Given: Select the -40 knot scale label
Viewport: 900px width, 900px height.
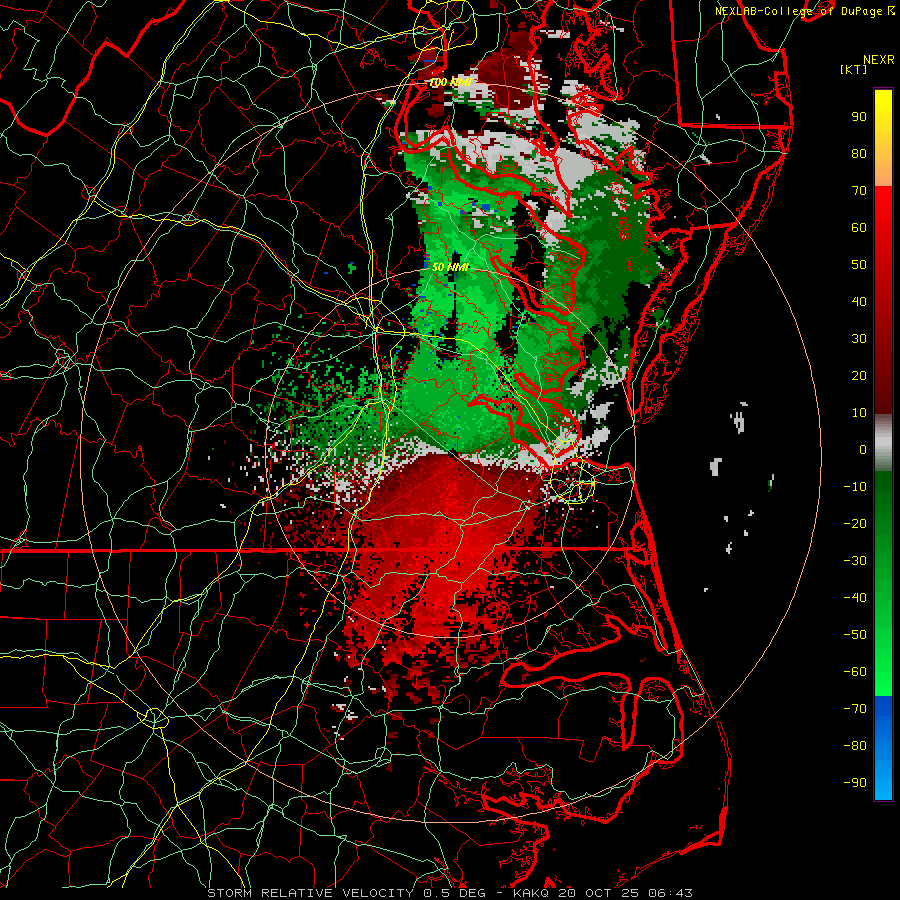Looking at the screenshot, I should coord(855,598).
